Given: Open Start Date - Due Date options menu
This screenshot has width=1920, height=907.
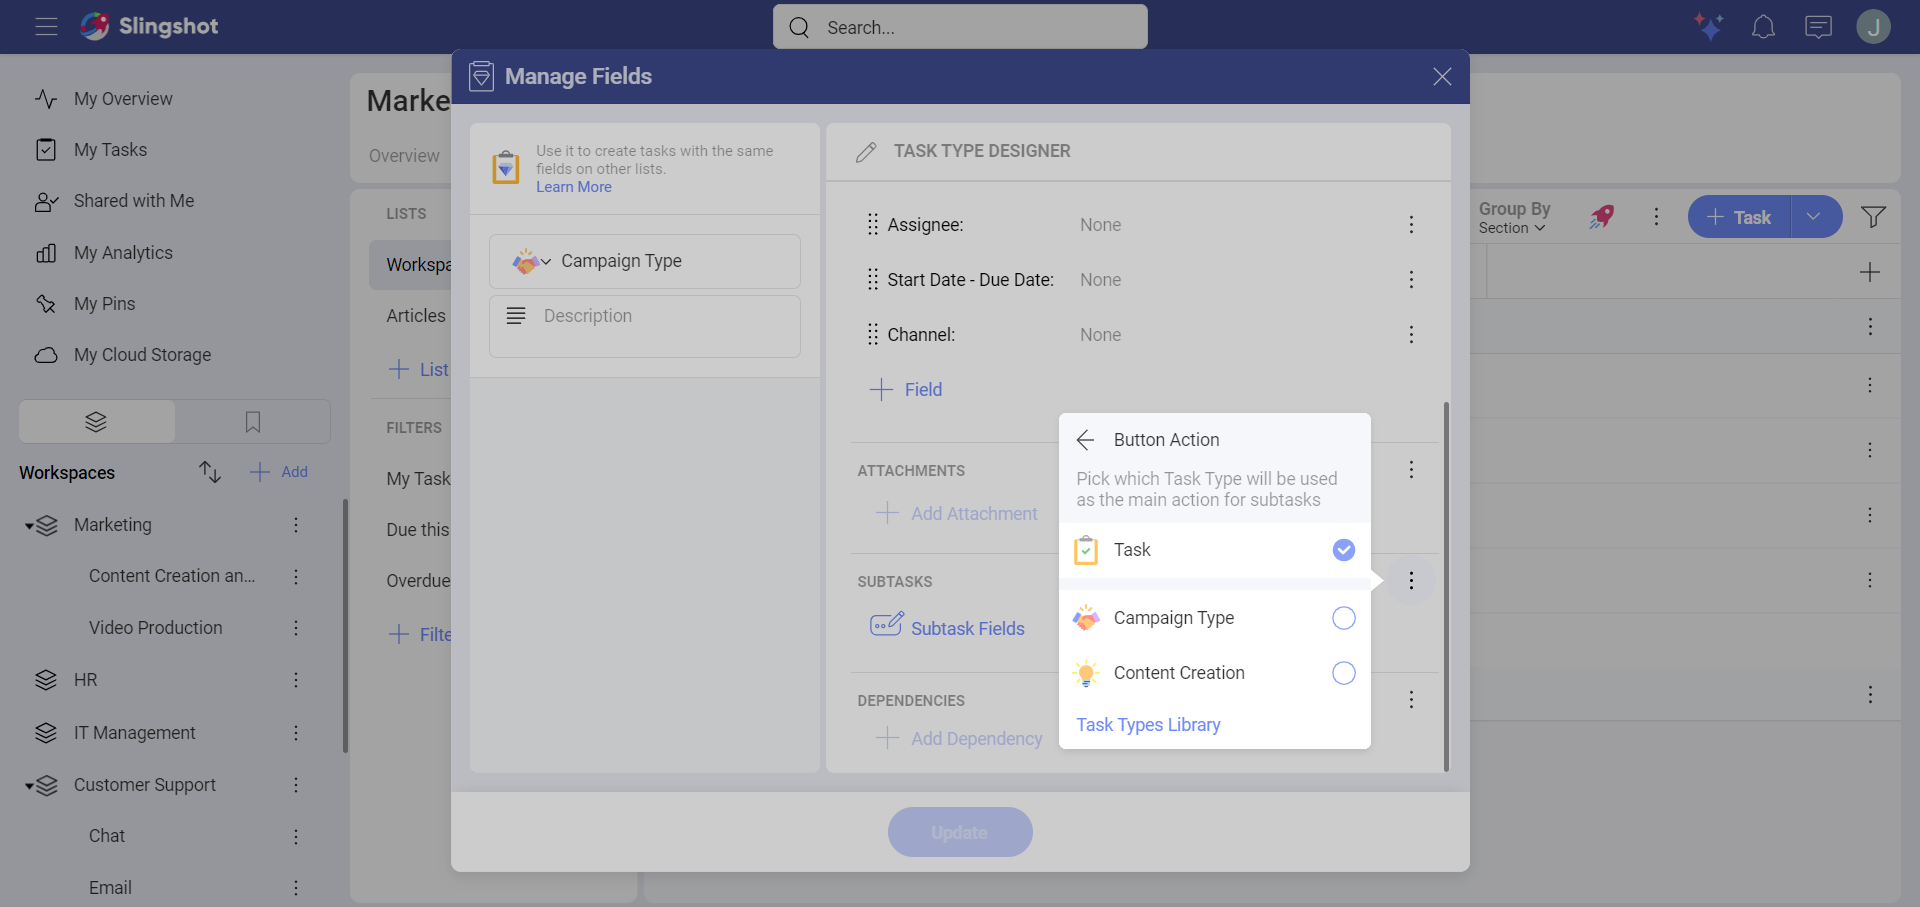Looking at the screenshot, I should click(x=1411, y=280).
